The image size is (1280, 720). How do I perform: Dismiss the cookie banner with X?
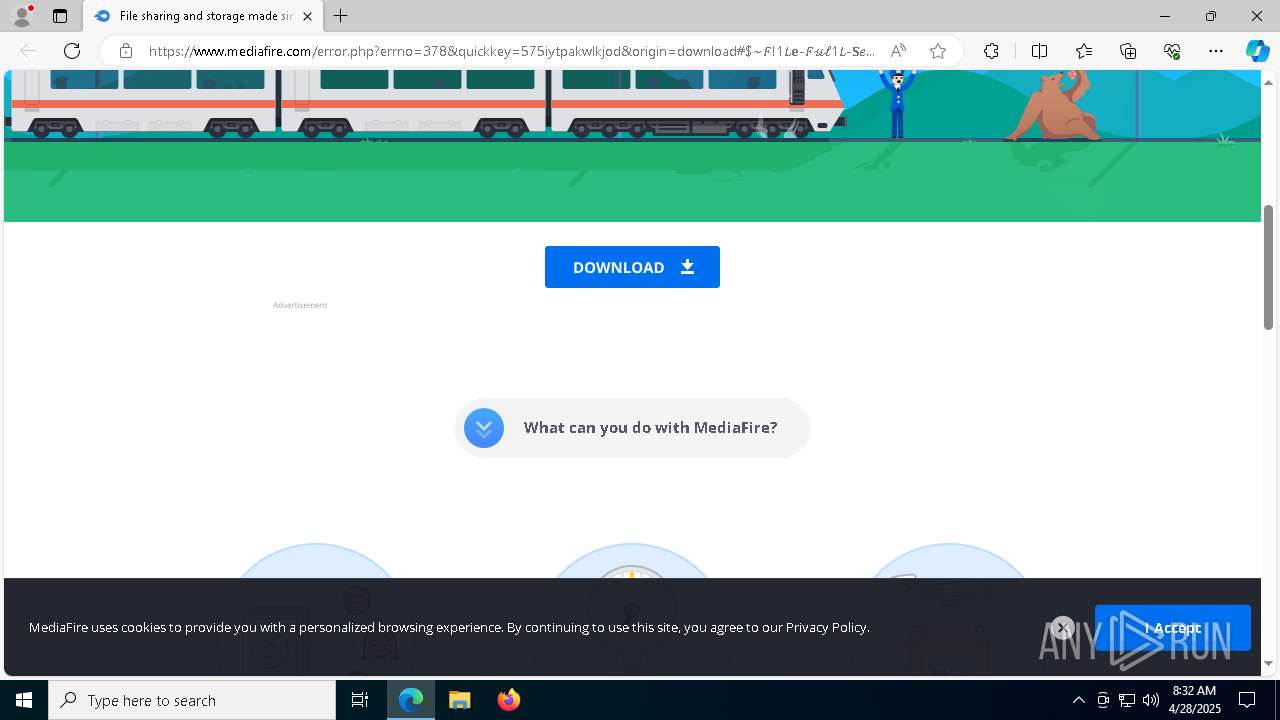click(1062, 628)
